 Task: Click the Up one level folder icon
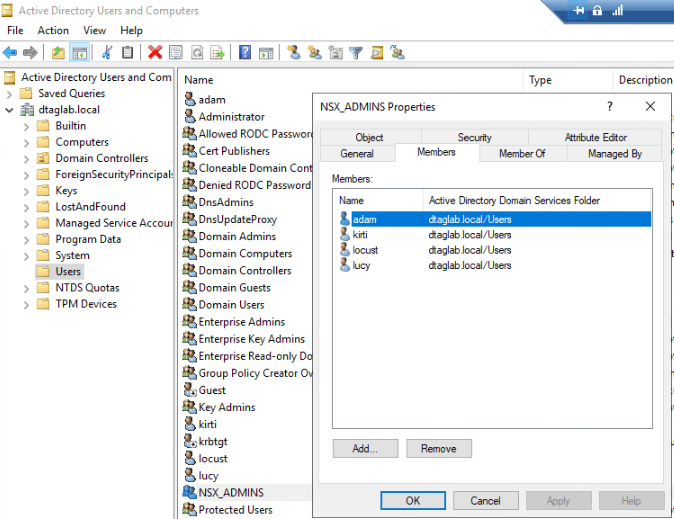coord(59,52)
